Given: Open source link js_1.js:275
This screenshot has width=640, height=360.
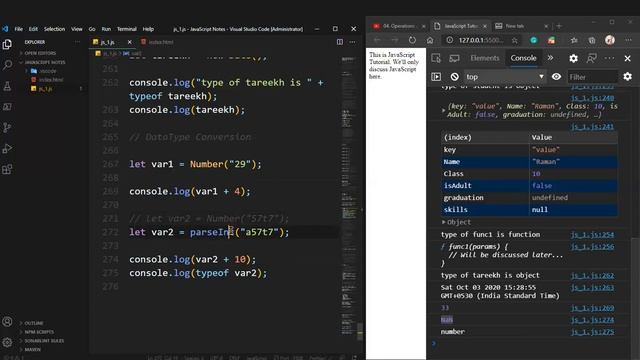Looking at the screenshot, I should (592, 332).
